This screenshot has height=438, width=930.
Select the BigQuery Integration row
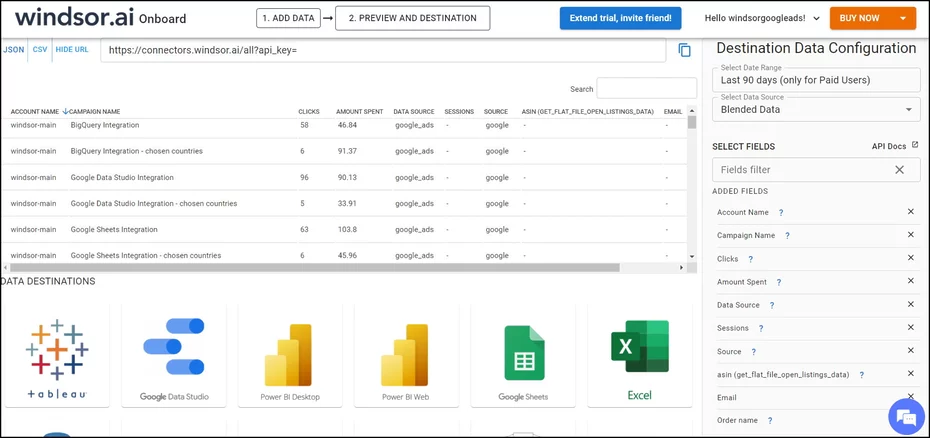click(x=344, y=125)
